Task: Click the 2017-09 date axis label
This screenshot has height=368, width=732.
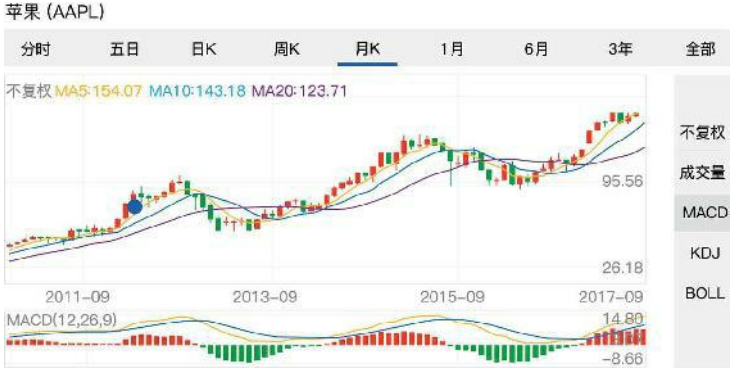Action: (611, 297)
